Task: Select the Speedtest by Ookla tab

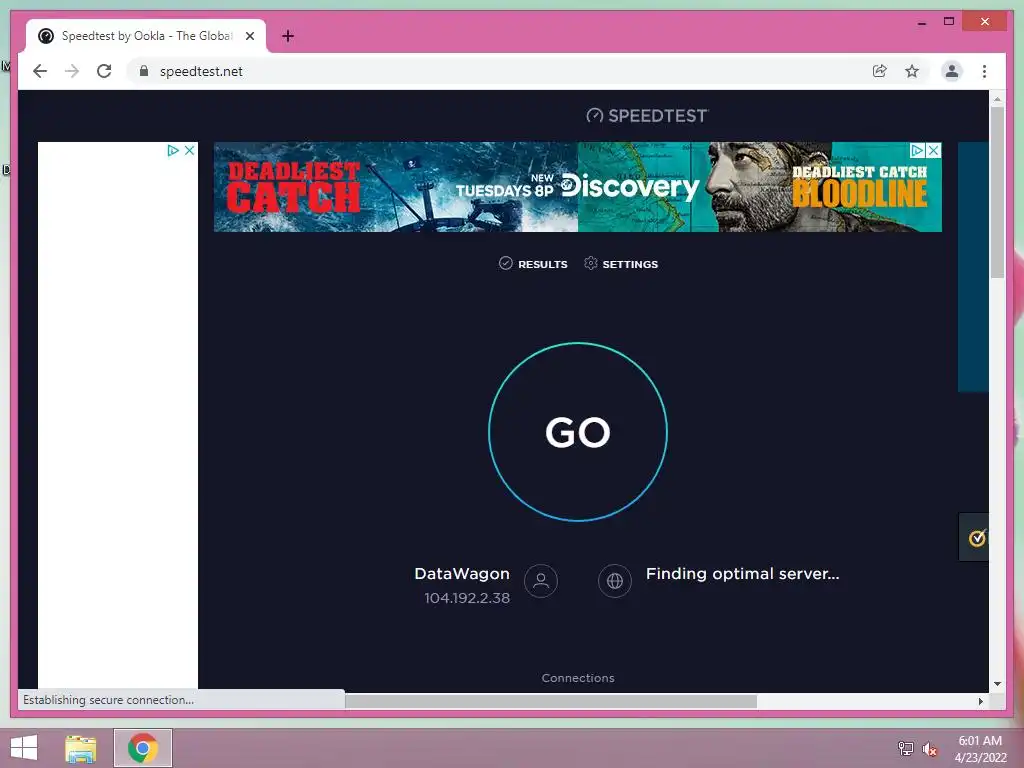Action: tap(146, 36)
